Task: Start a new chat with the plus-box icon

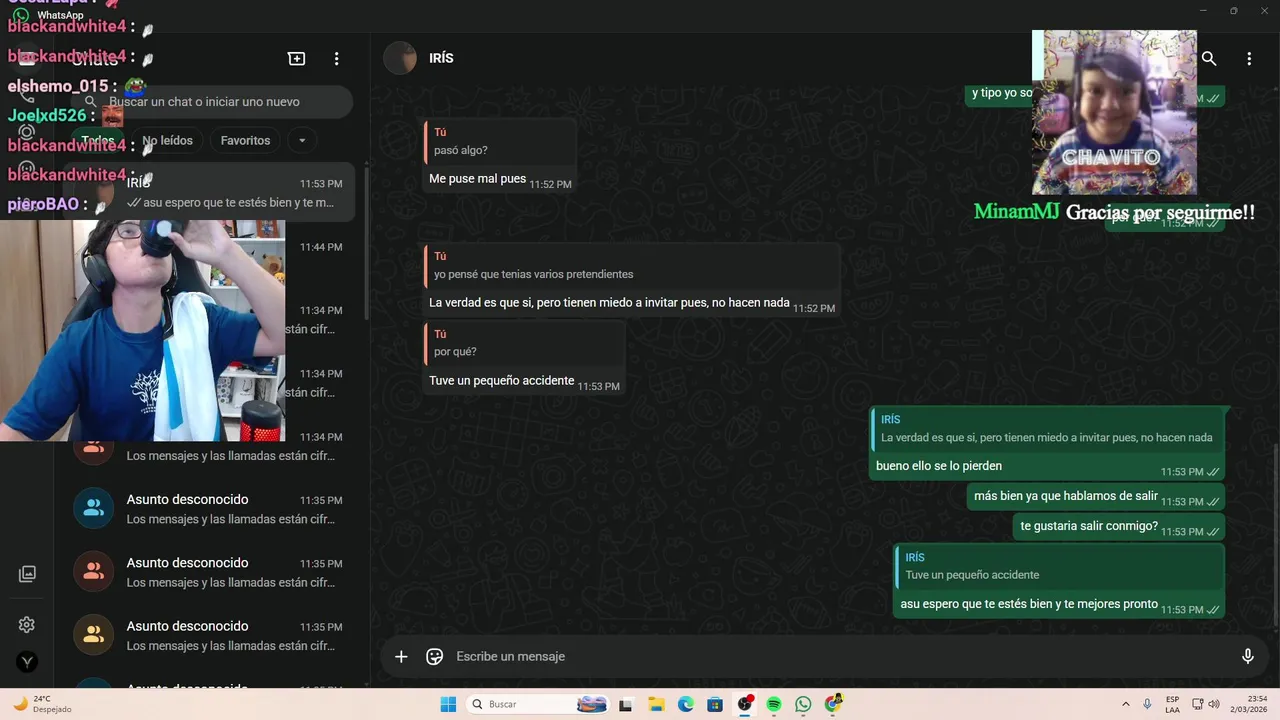Action: [297, 59]
